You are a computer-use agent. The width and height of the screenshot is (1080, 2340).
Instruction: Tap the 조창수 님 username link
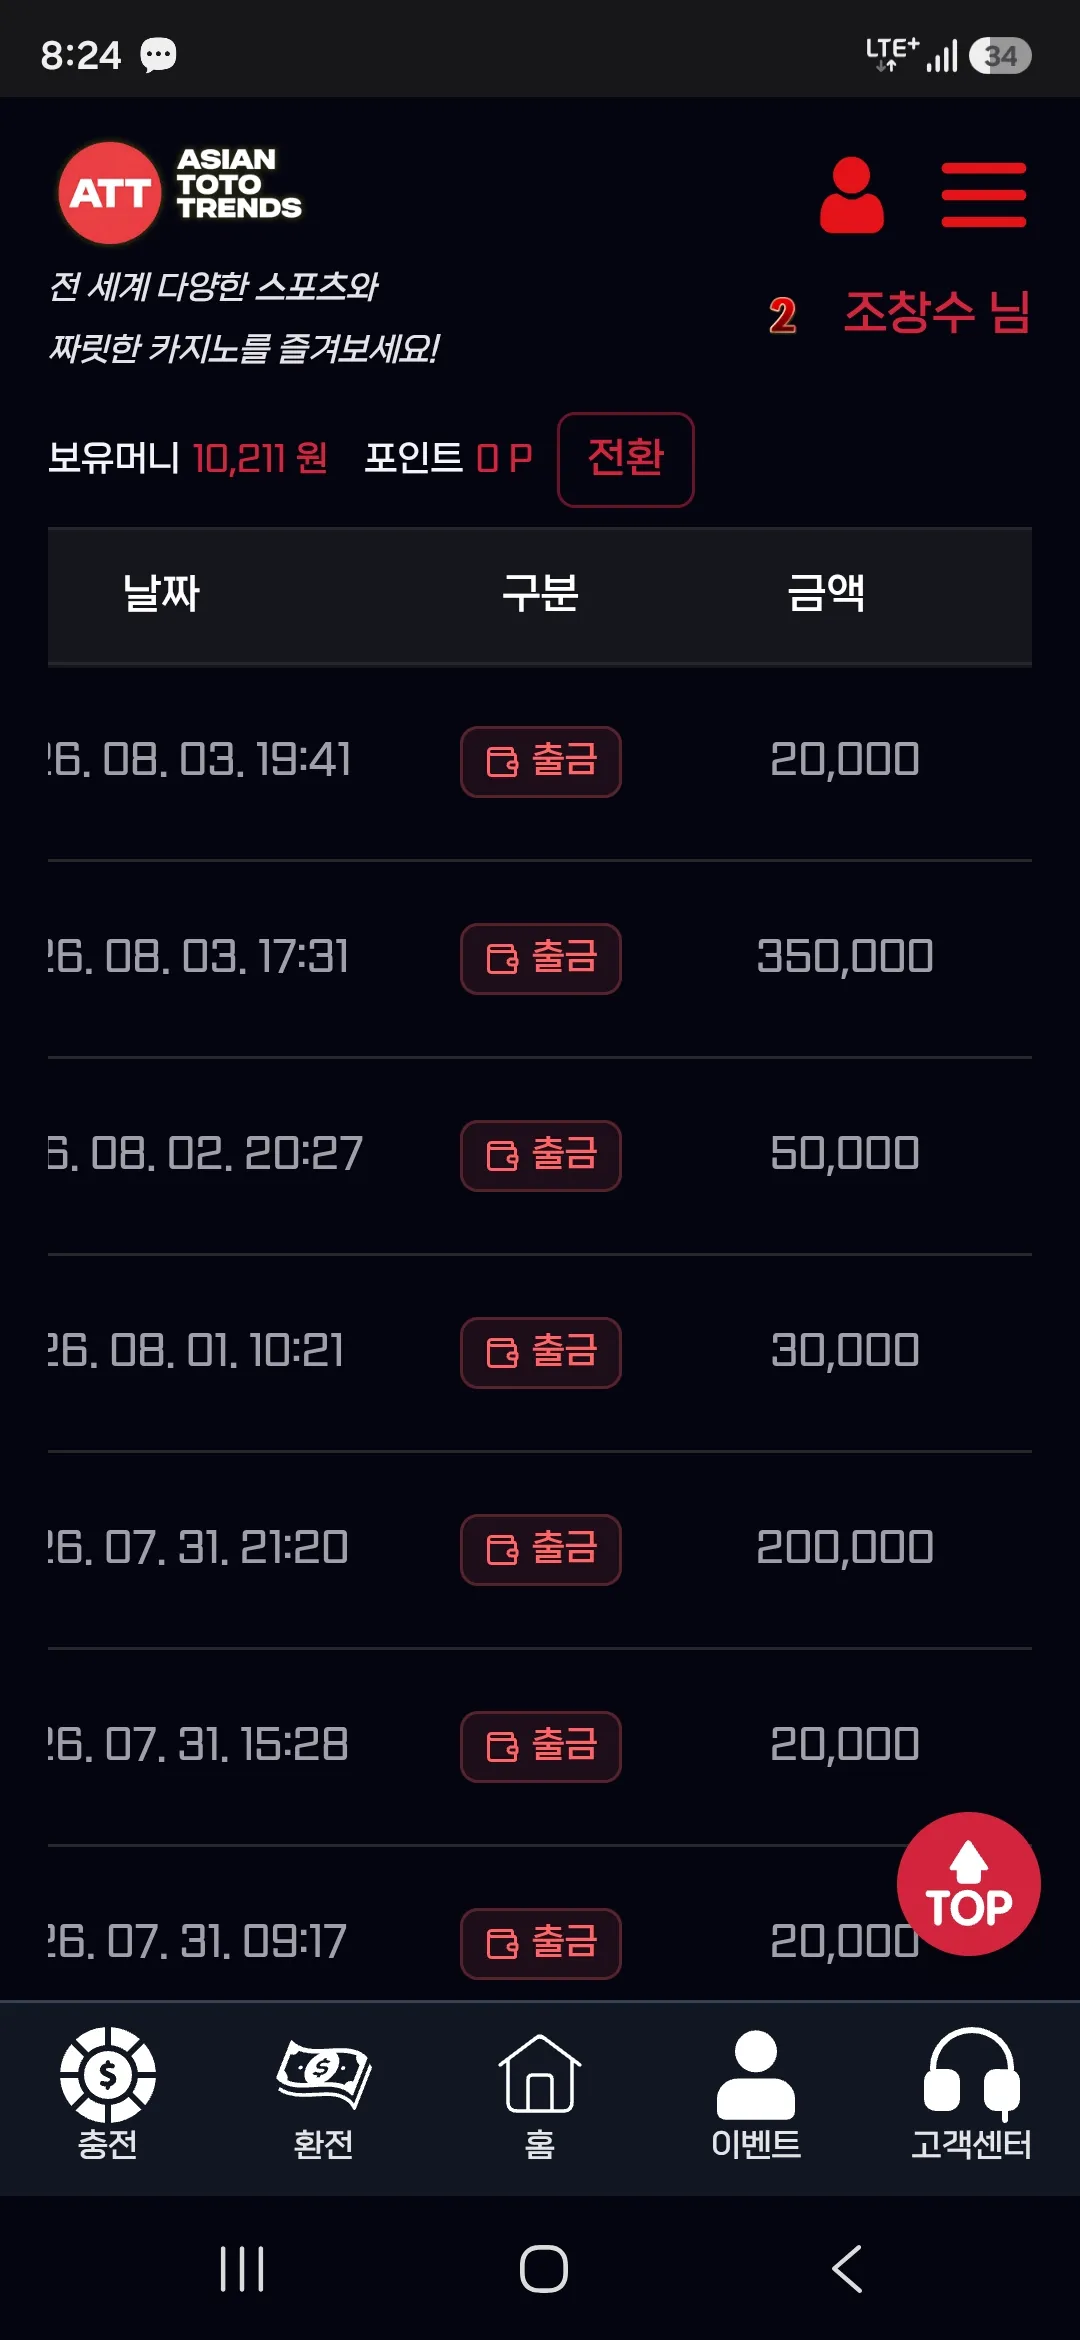tap(937, 312)
